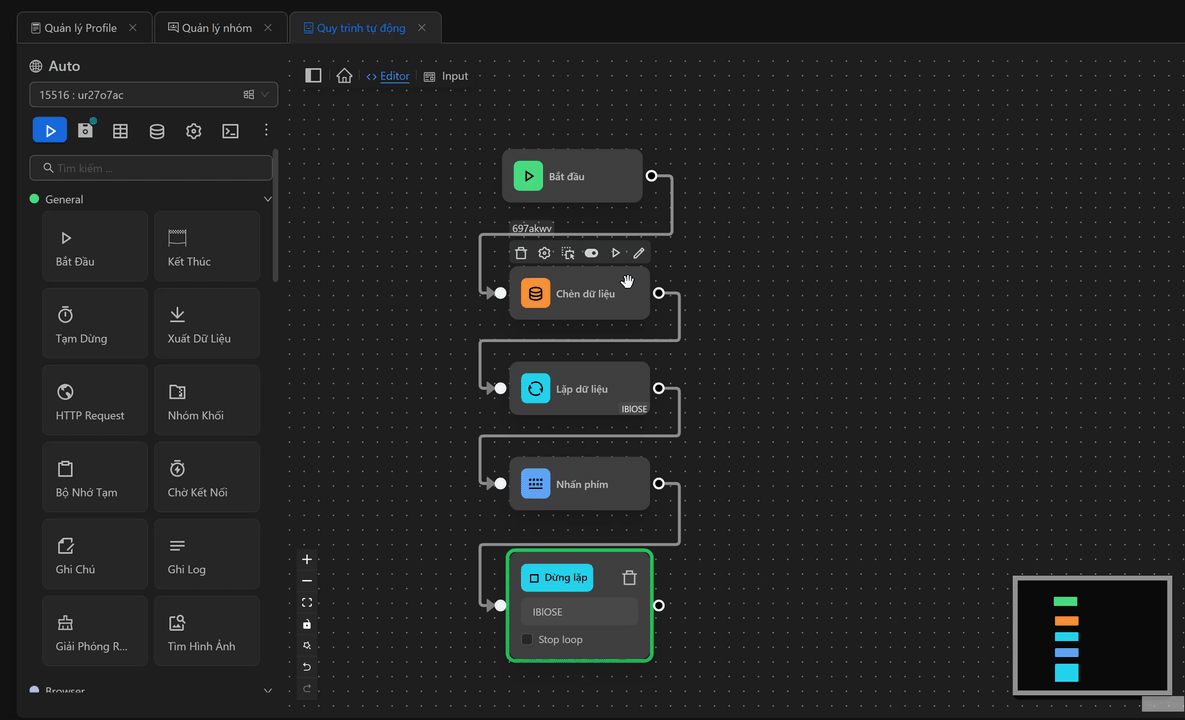The height and width of the screenshot is (720, 1185).
Task: Click the database storage icon in sidebar toolbar
Action: (157, 131)
